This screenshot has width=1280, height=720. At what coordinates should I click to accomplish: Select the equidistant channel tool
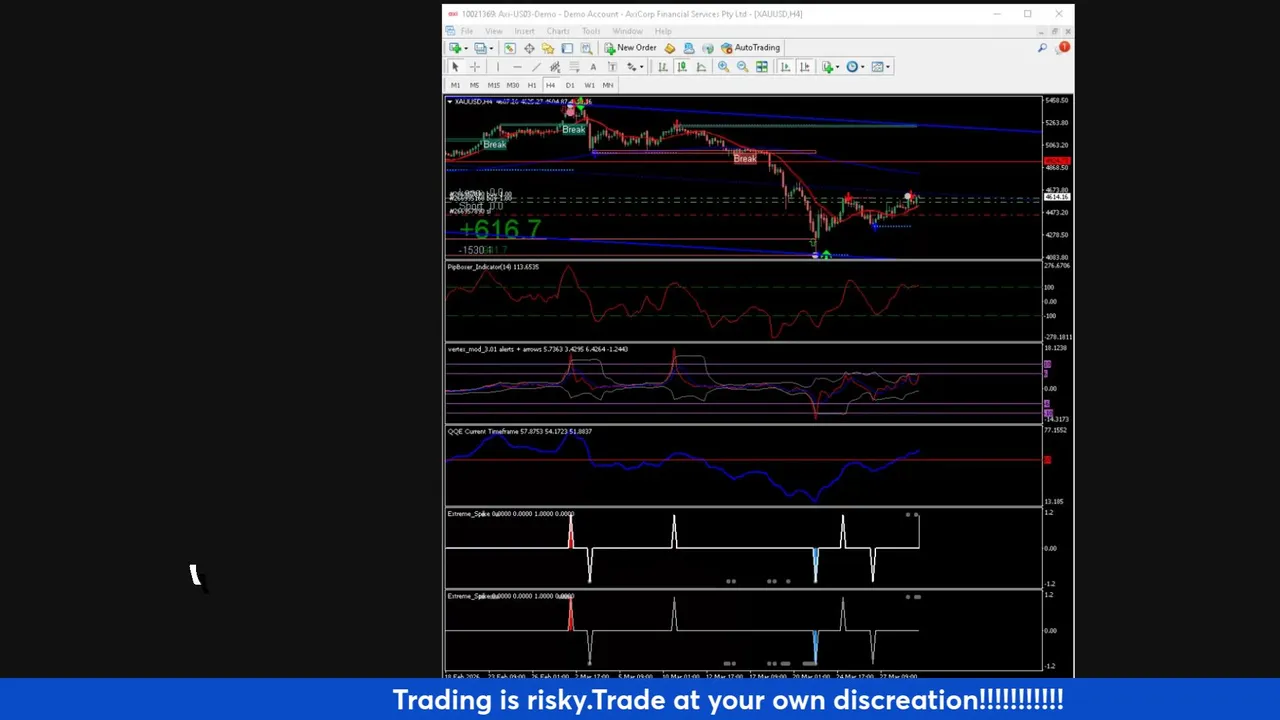(555, 67)
